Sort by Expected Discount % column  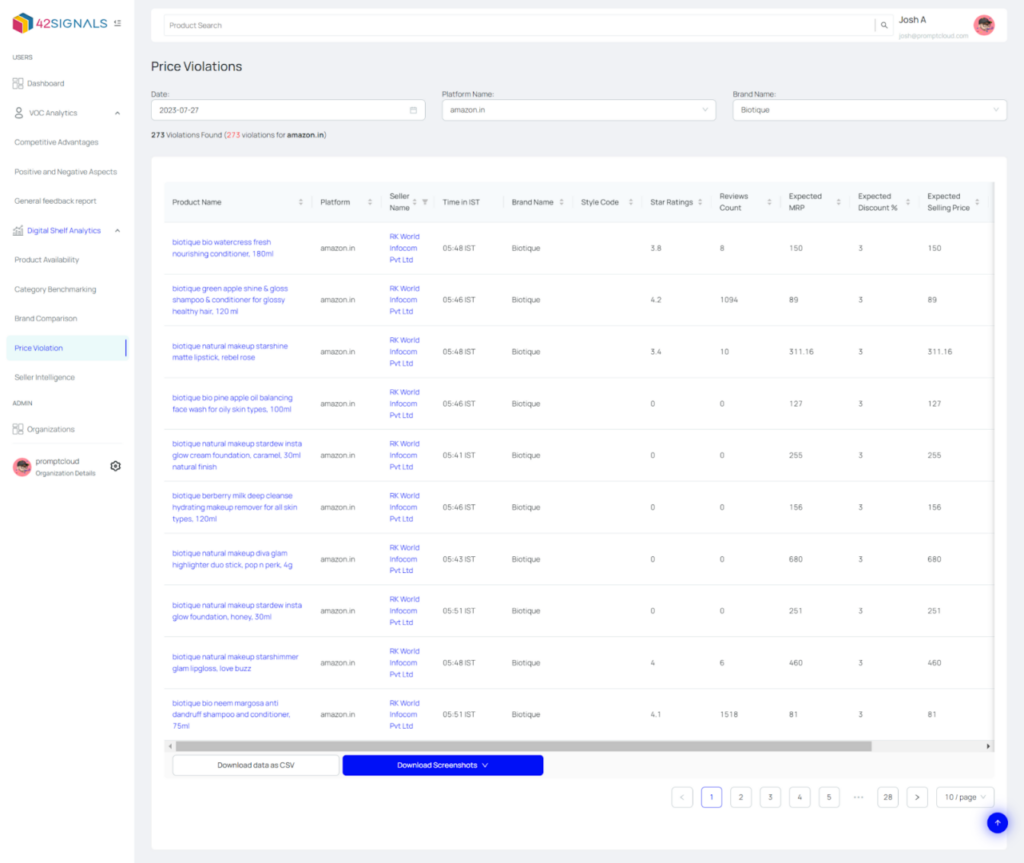pos(908,202)
